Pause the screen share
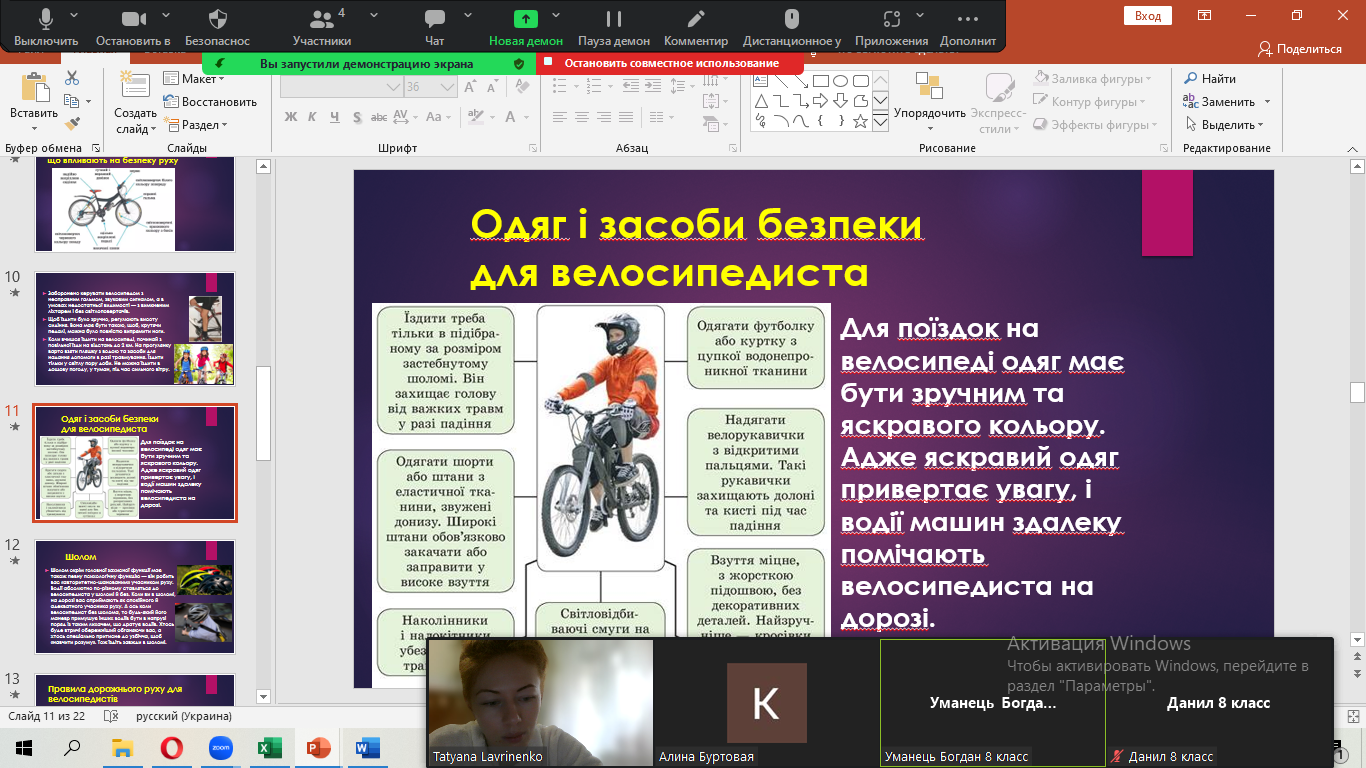The width and height of the screenshot is (1366, 768). tap(614, 20)
